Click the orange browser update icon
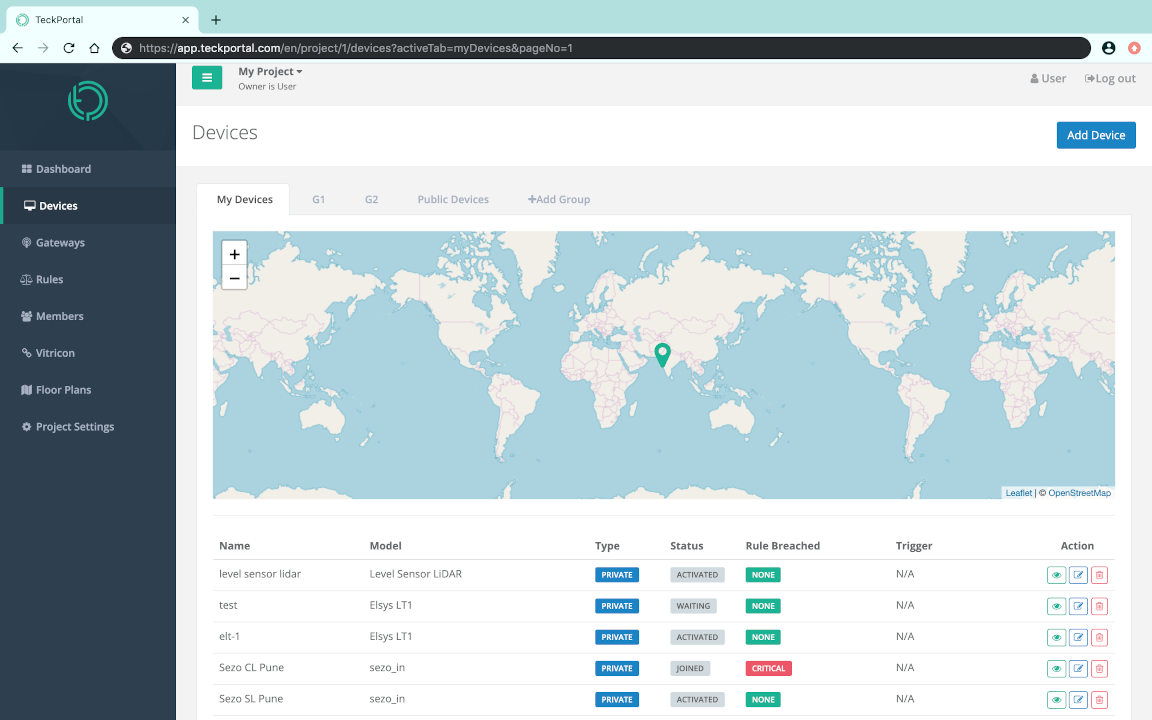Screen dimensions: 1152x720 pos(1134,48)
